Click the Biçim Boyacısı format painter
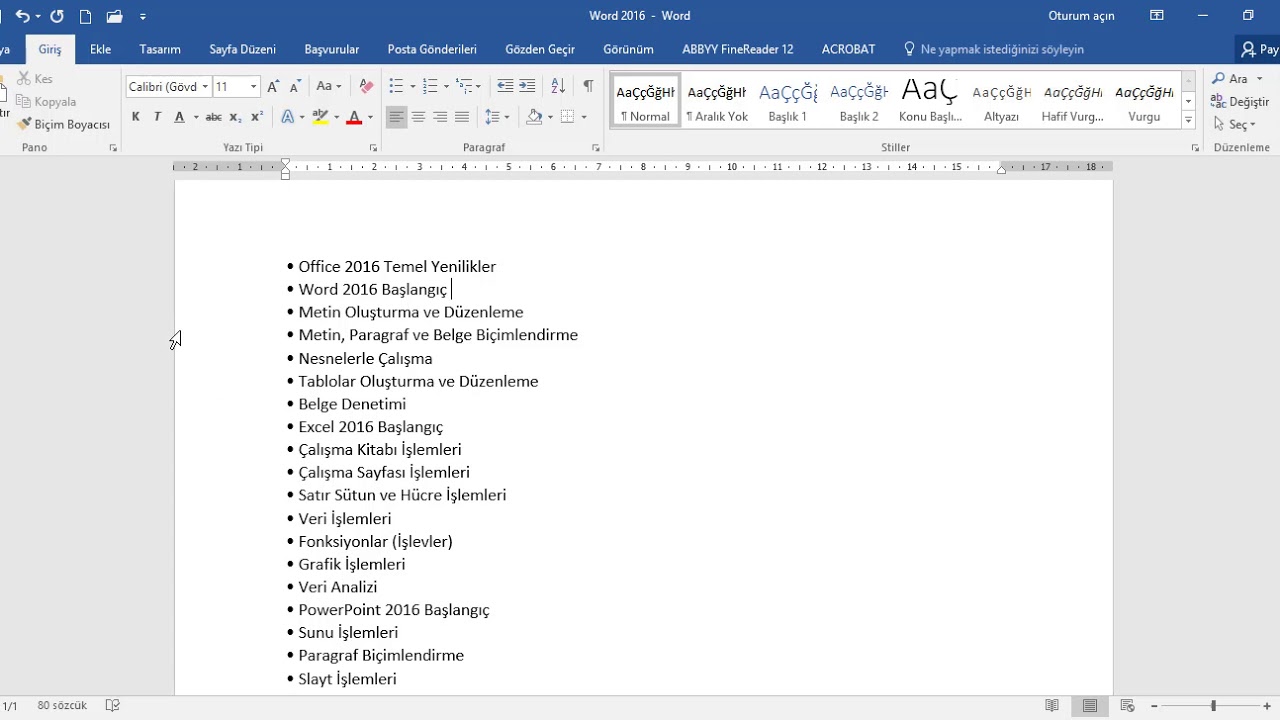Screen dimensions: 1280x720 [63, 125]
